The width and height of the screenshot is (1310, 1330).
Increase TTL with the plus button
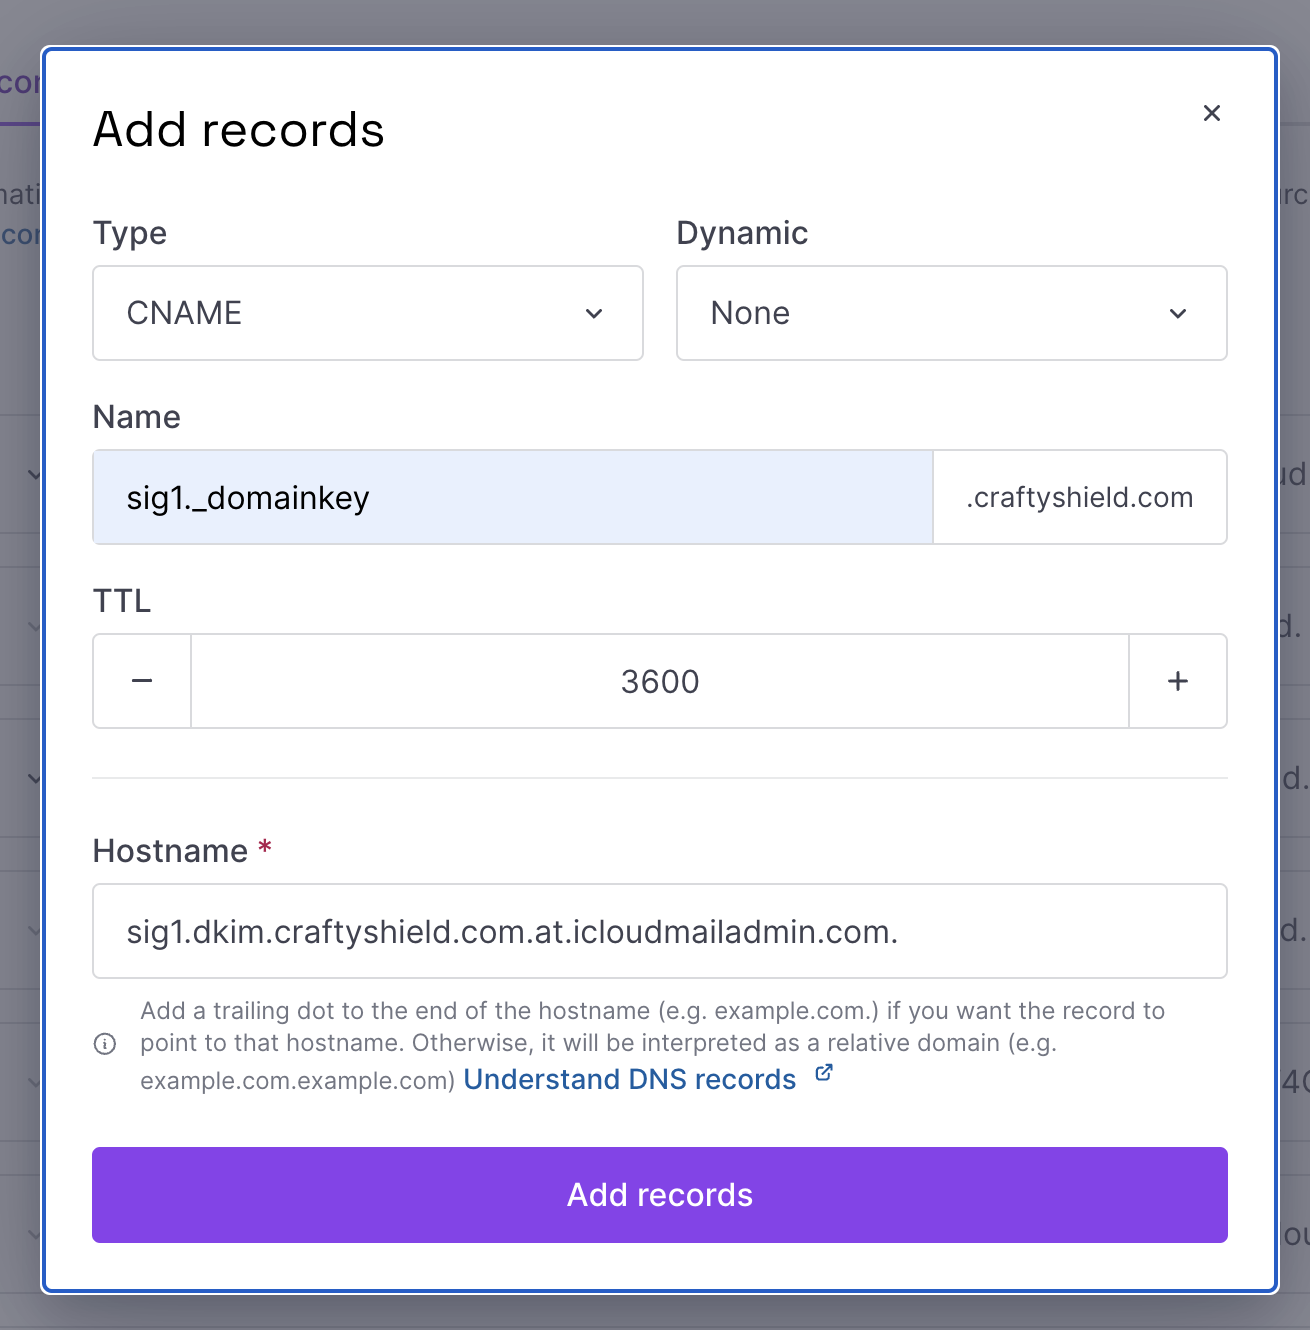tap(1178, 681)
